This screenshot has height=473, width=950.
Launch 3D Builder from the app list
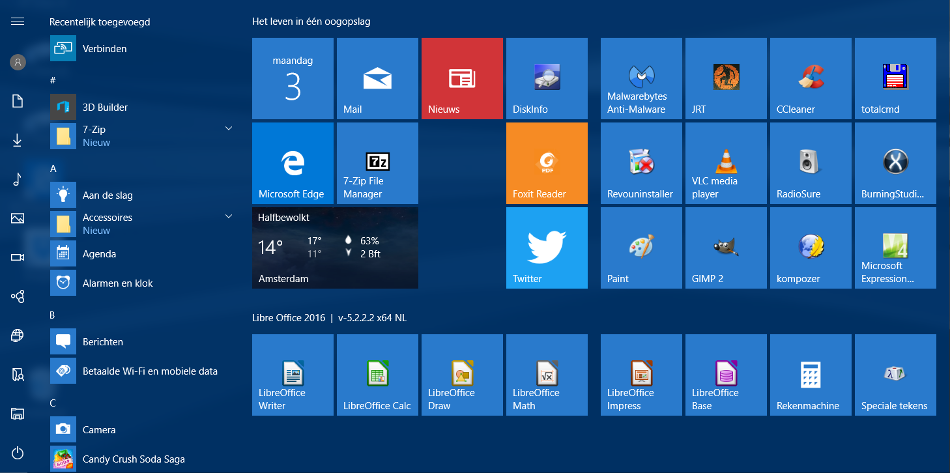tap(142, 107)
